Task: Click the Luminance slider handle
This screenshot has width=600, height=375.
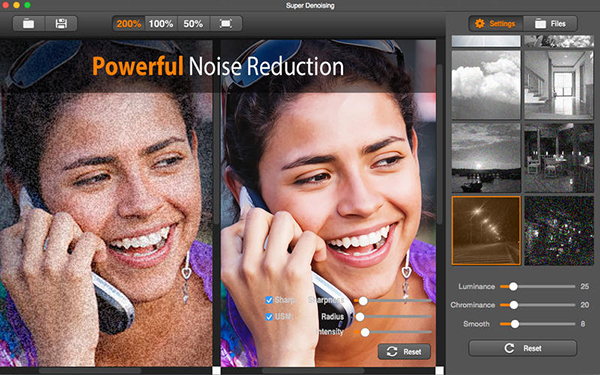Action: click(513, 286)
